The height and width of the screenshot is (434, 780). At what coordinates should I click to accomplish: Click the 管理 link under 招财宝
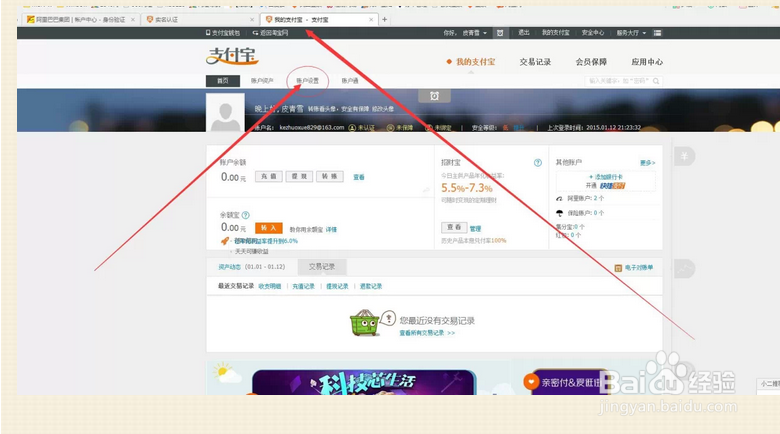(475, 229)
